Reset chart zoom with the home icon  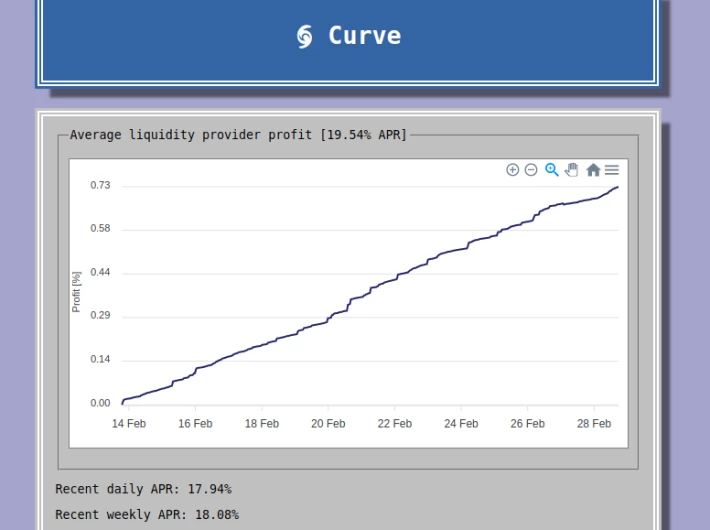[x=593, y=170]
